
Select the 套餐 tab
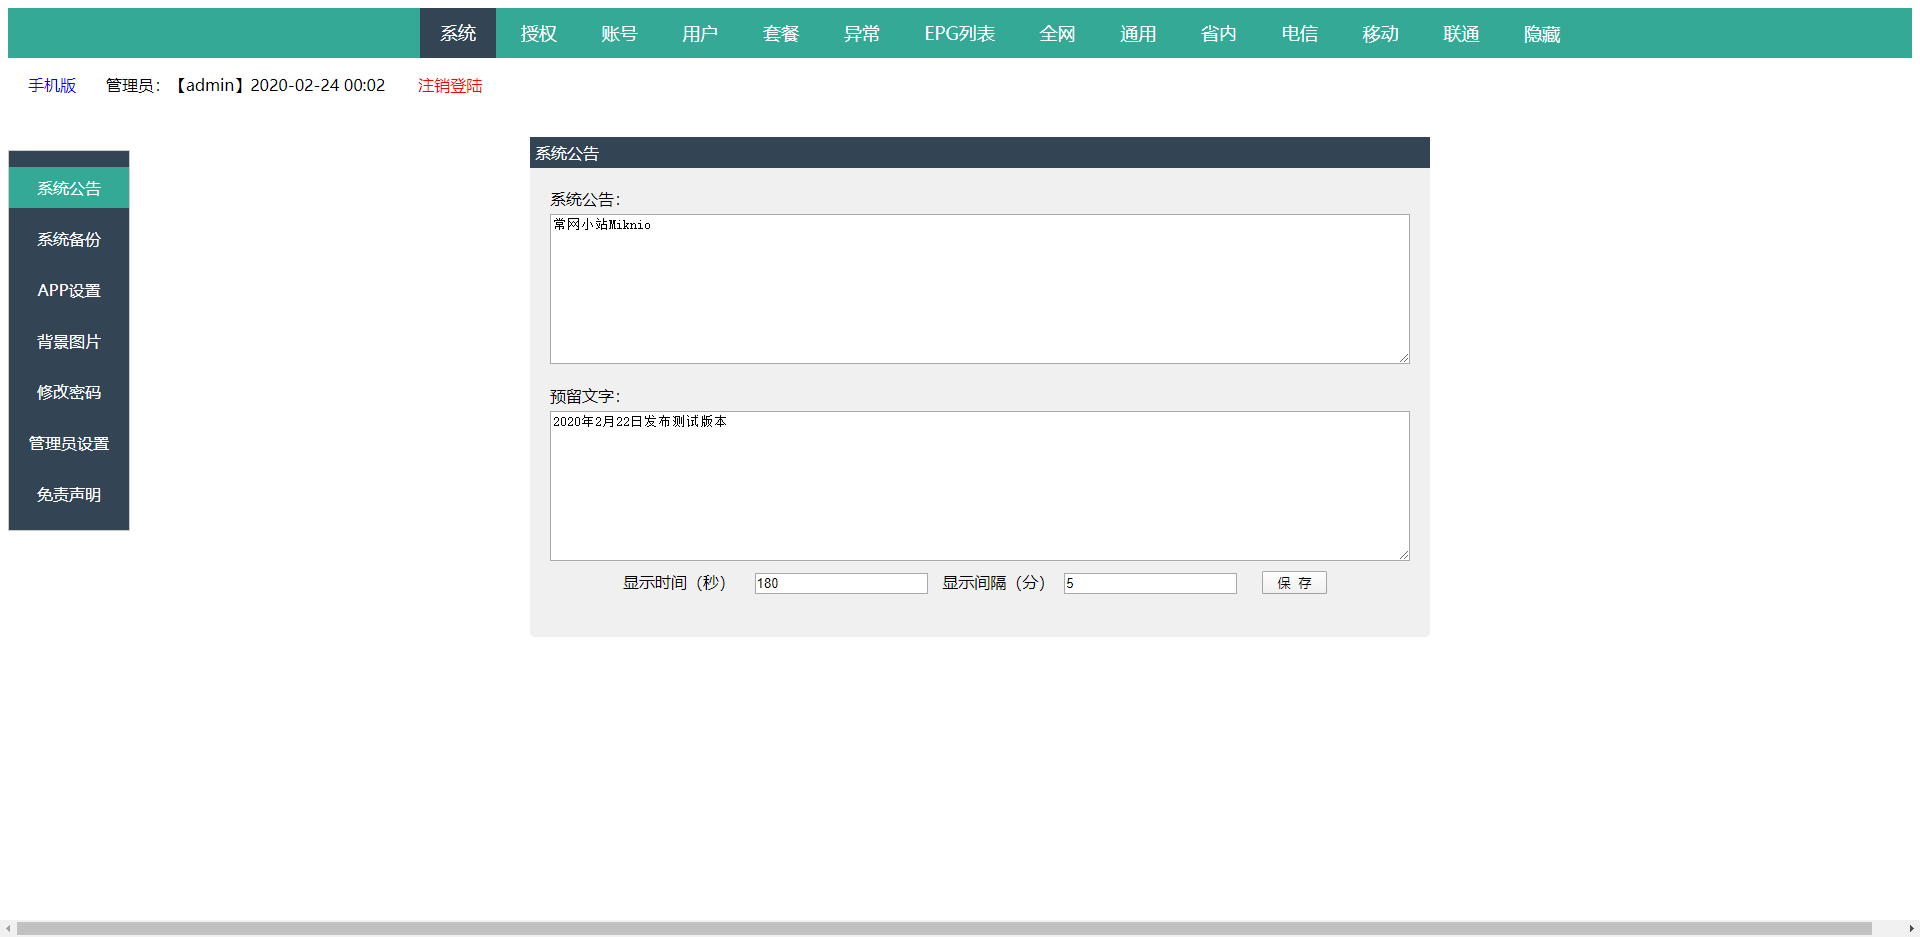(781, 34)
